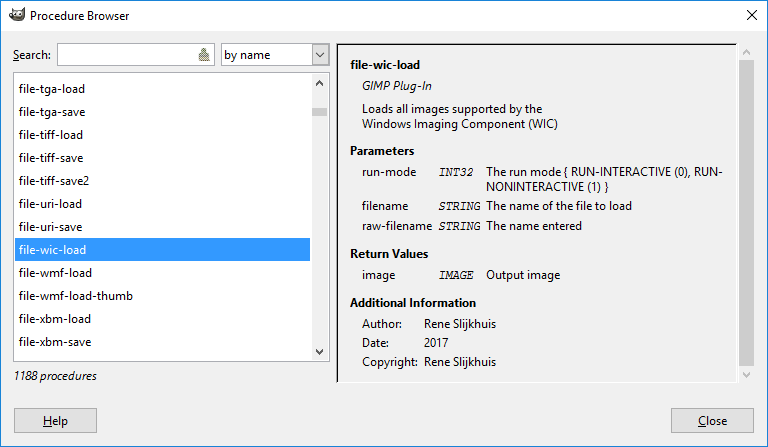Click the 'Search:' label

32,55
